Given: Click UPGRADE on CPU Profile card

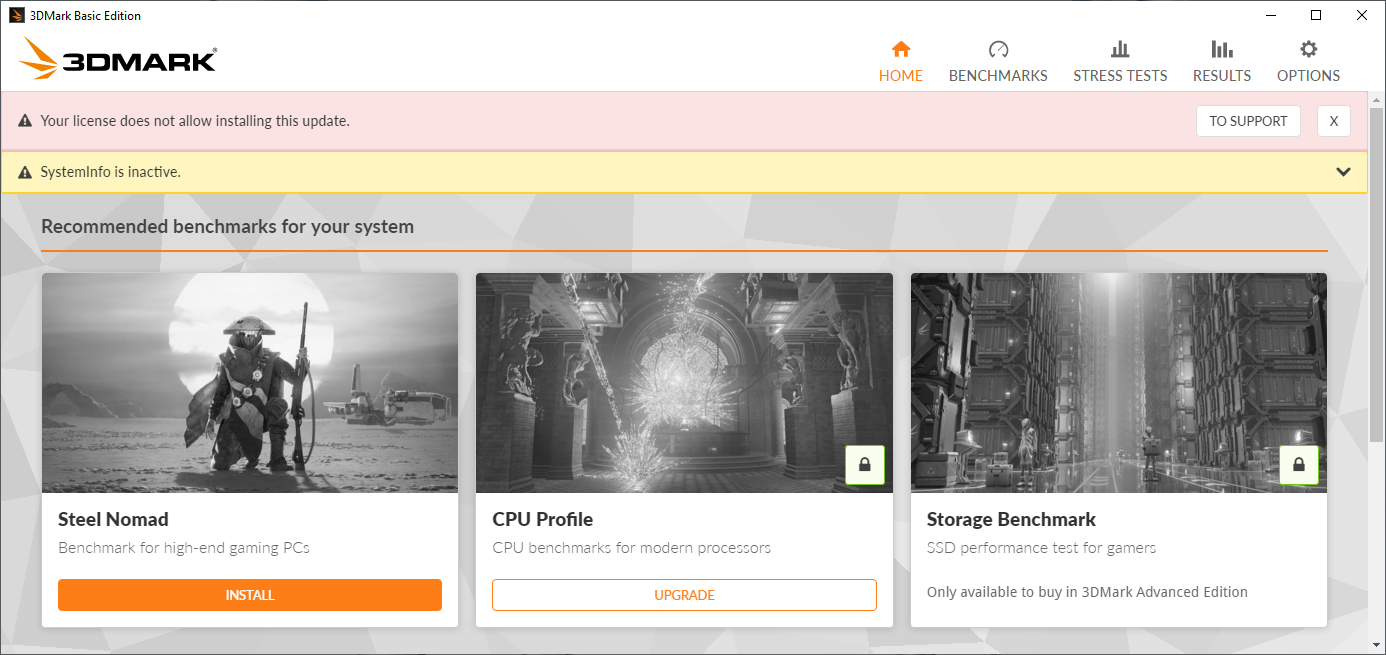Looking at the screenshot, I should pyautogui.click(x=684, y=595).
